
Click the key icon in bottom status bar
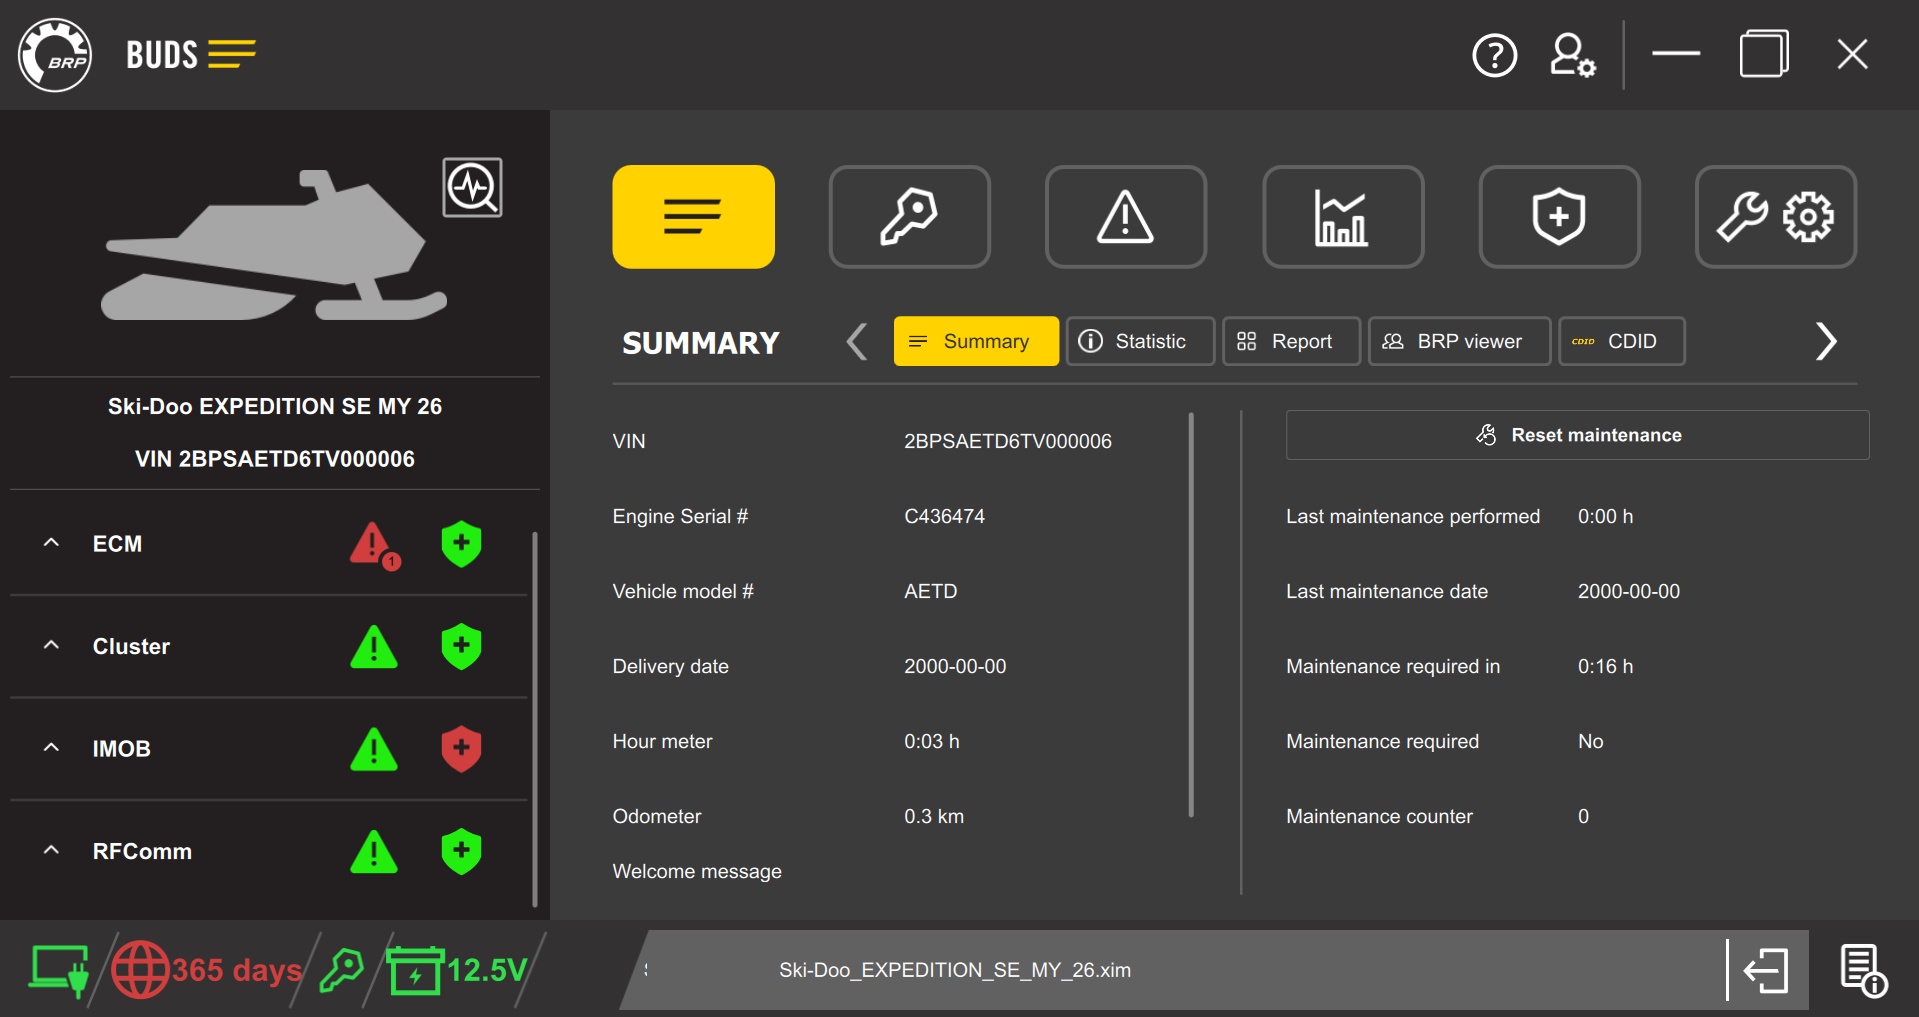[x=340, y=968]
